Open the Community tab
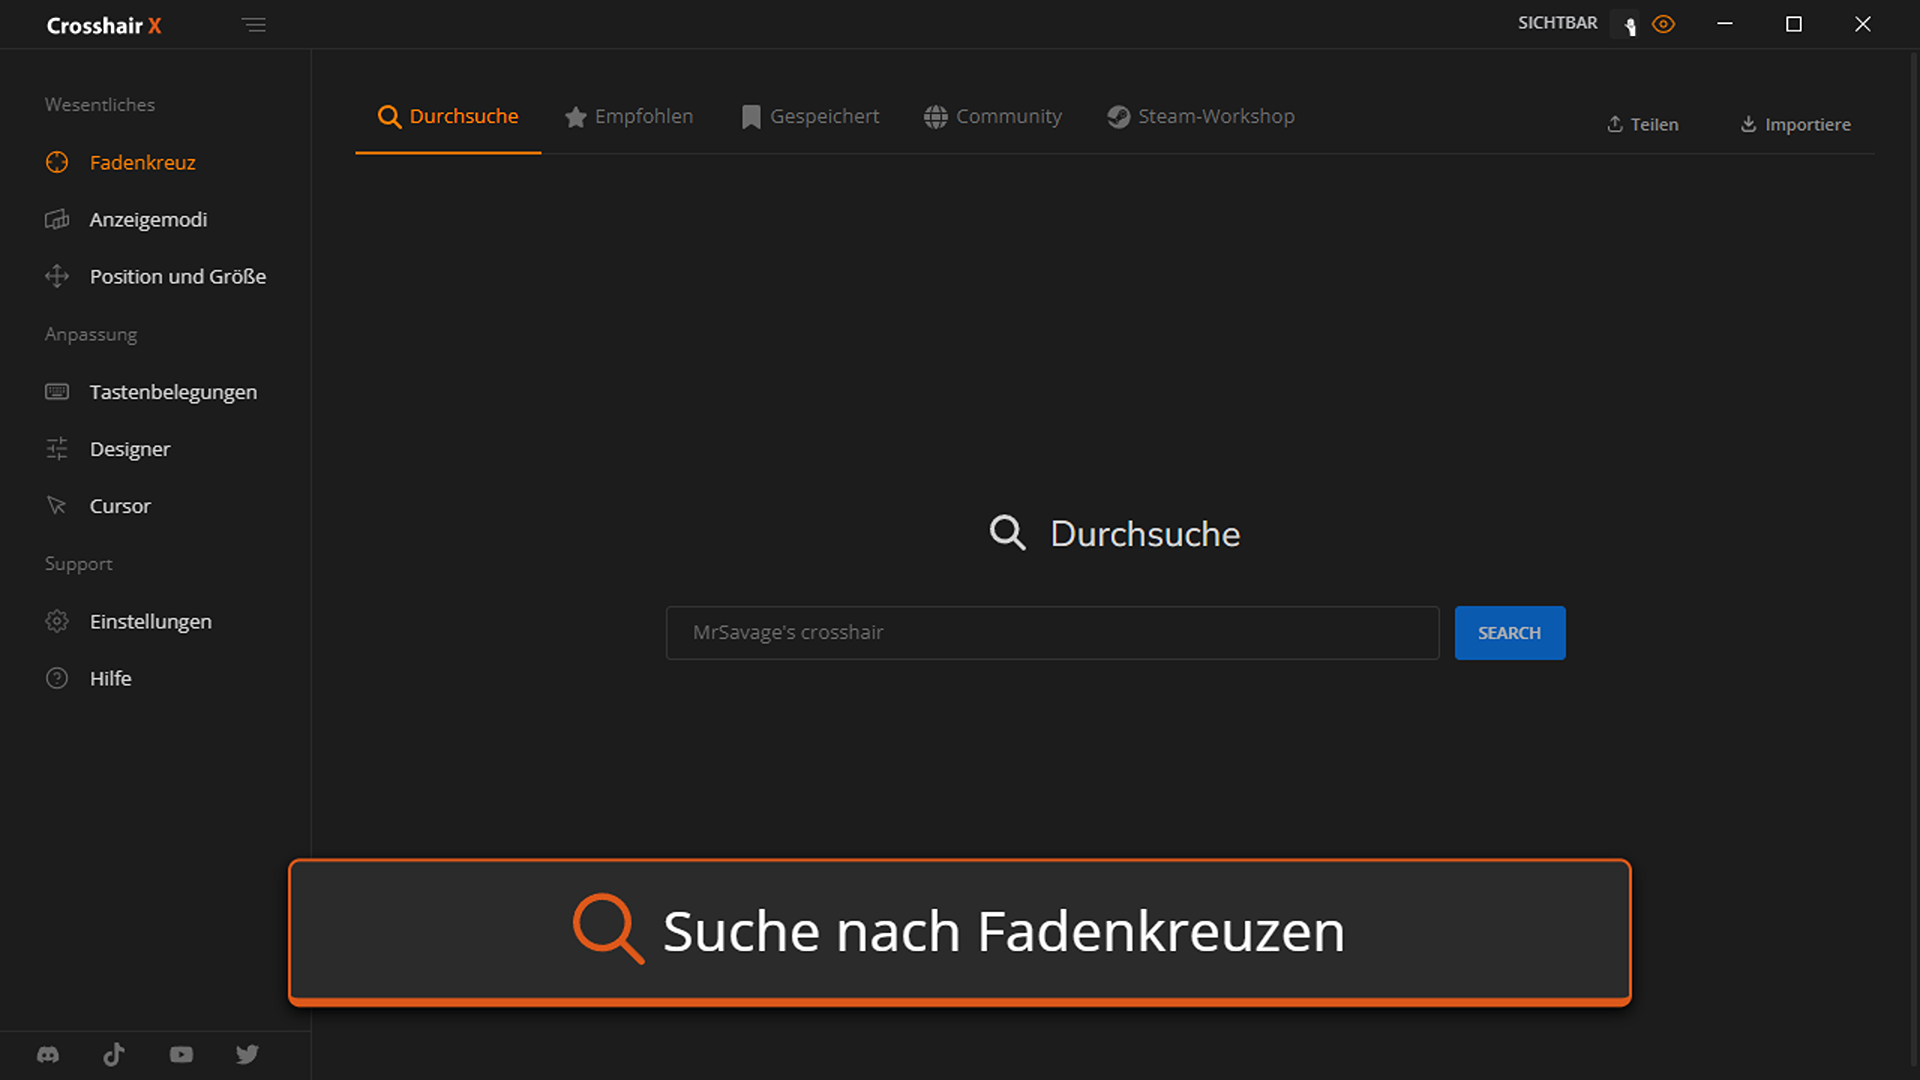 993,116
